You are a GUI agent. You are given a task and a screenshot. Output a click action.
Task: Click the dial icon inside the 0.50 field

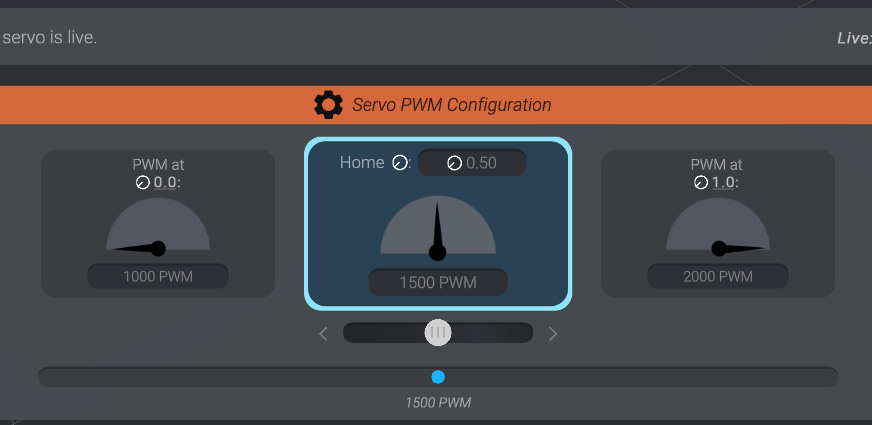coord(454,163)
